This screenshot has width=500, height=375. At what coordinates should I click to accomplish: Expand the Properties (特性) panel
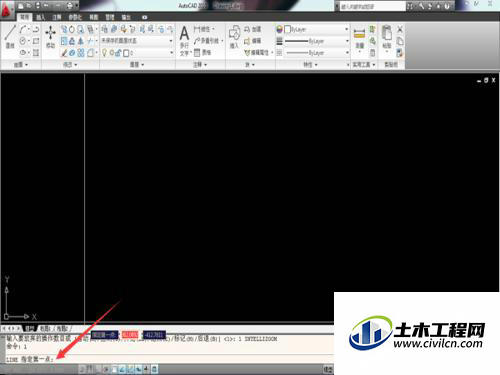[x=311, y=64]
